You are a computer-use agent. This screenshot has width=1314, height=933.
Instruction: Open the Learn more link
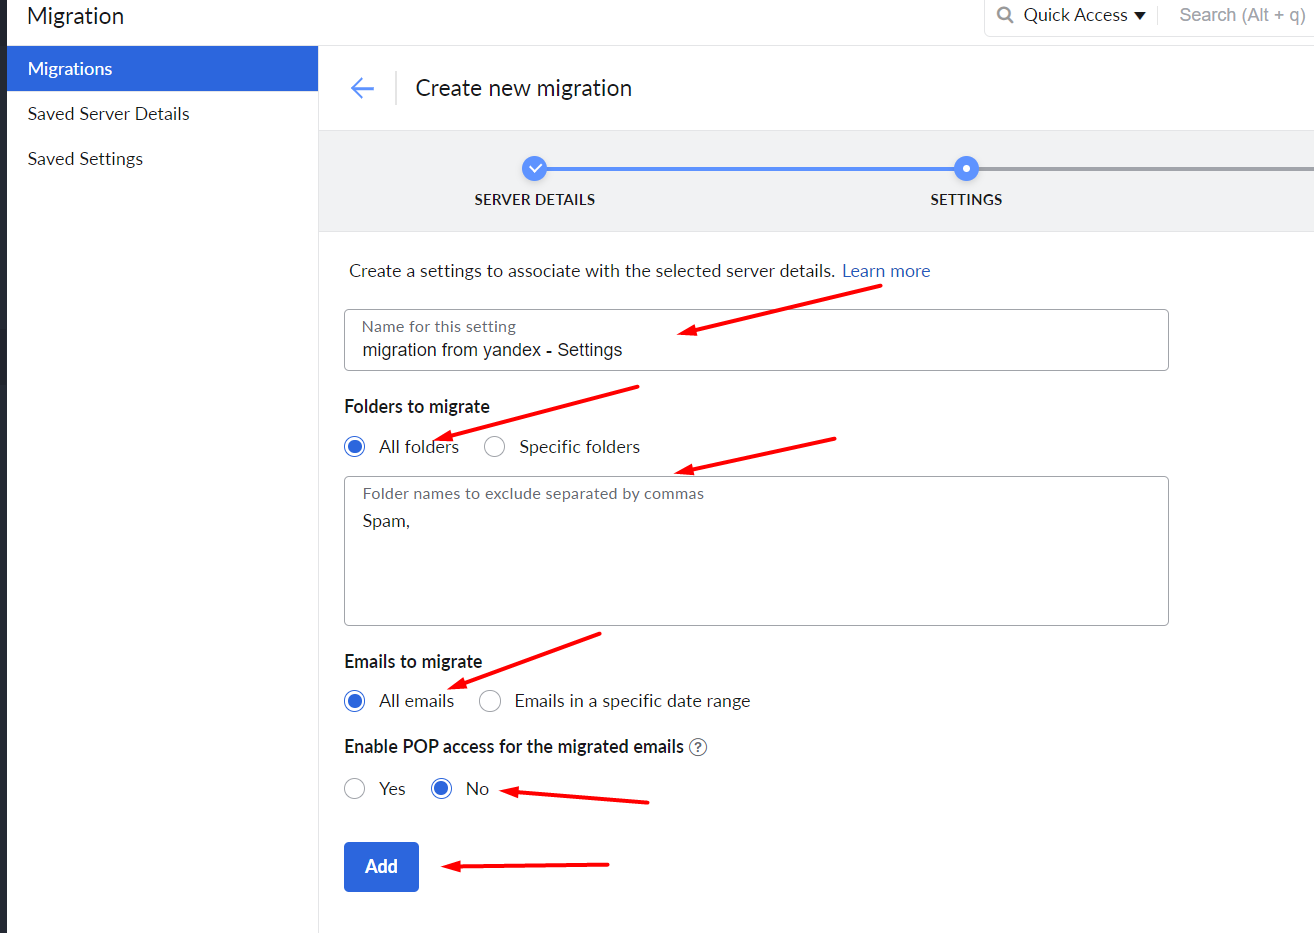tap(886, 271)
